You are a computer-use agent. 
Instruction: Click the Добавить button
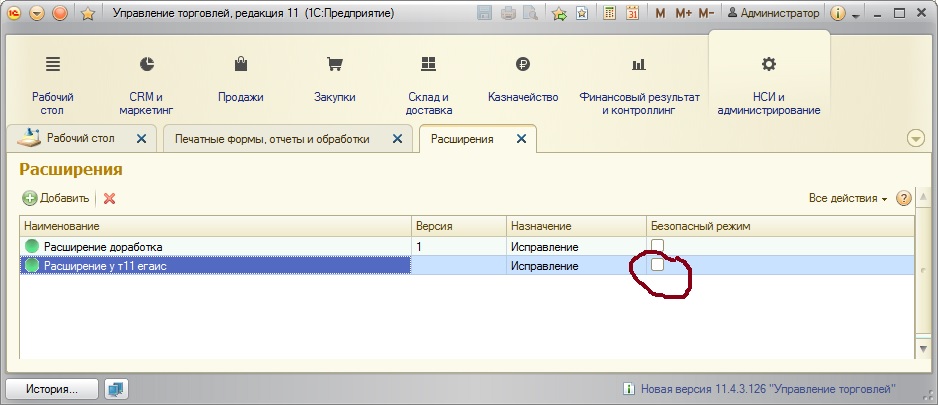coord(56,198)
